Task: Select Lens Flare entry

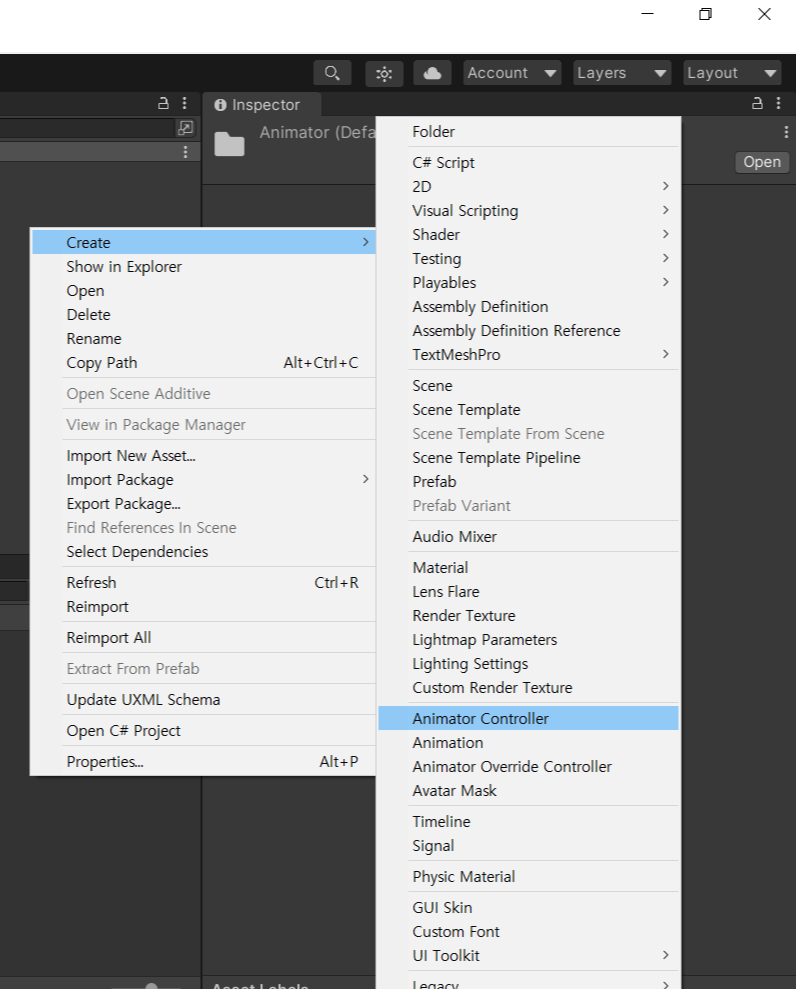Action: [529, 592]
